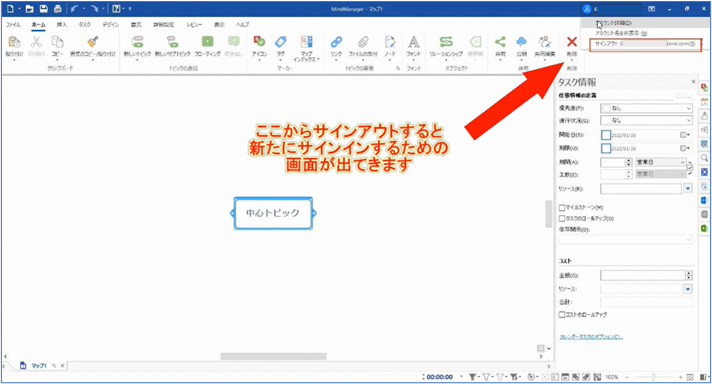Click the New document icon in quick access toolbar
The height and width of the screenshot is (384, 712).
(x=10, y=9)
